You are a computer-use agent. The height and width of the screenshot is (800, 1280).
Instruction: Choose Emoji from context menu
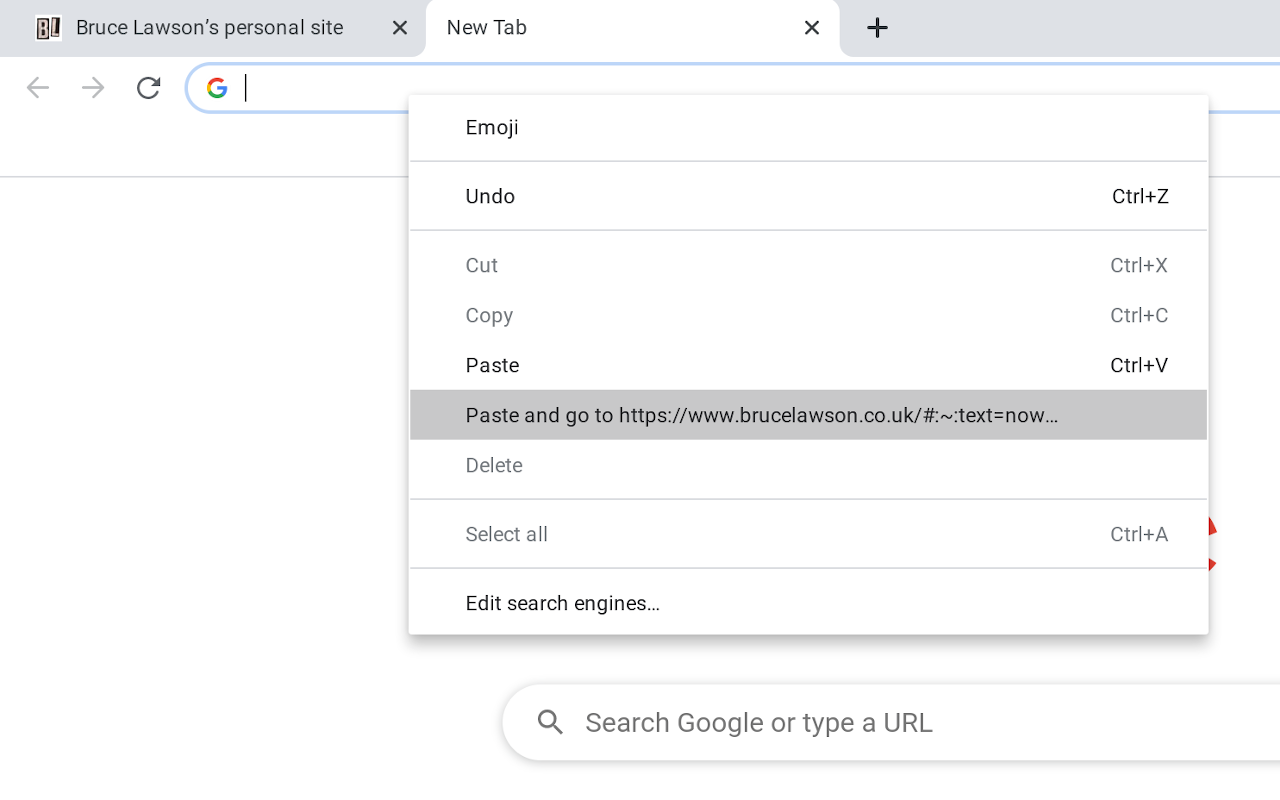(808, 127)
